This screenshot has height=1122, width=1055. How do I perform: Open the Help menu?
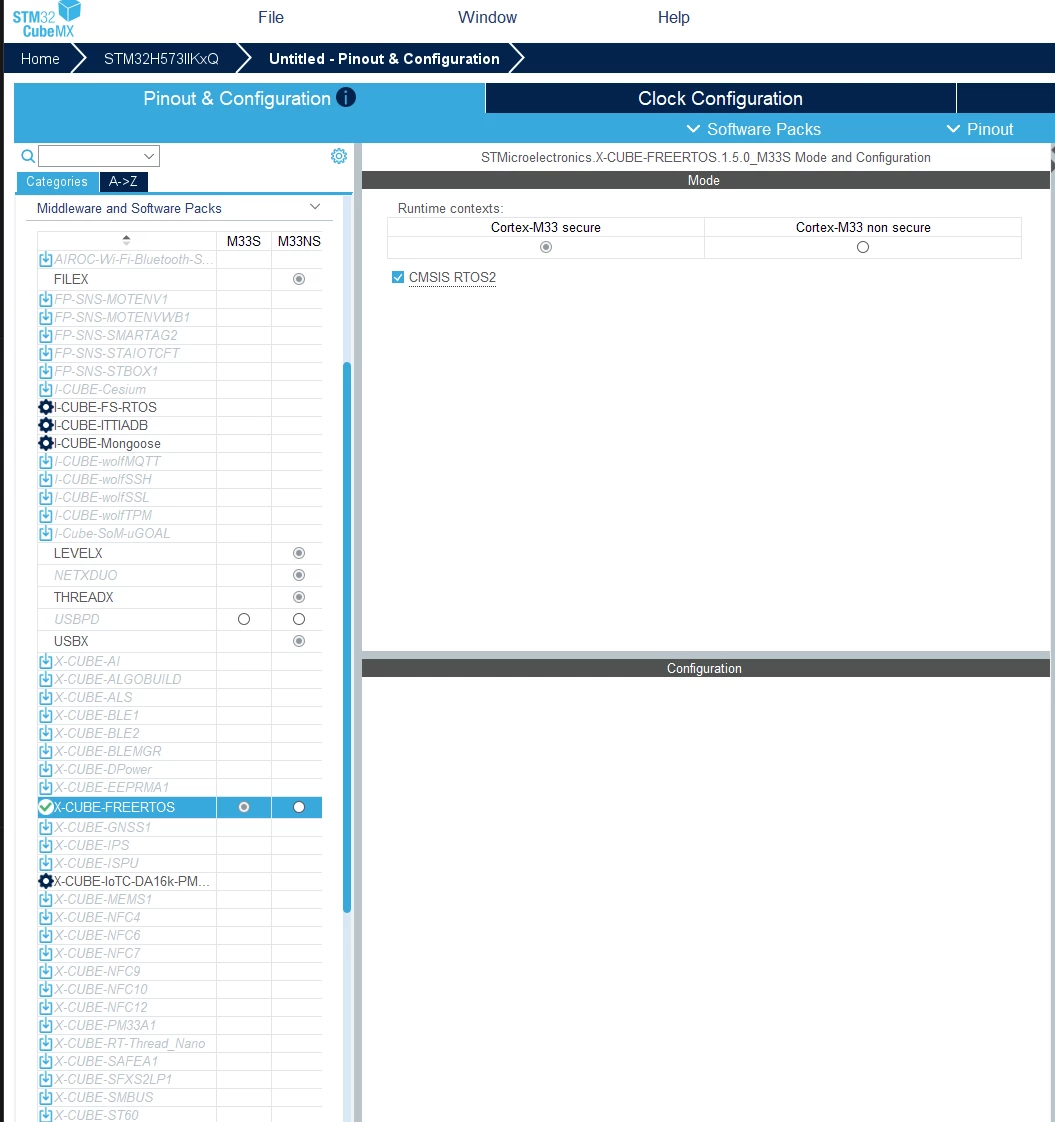[x=674, y=17]
